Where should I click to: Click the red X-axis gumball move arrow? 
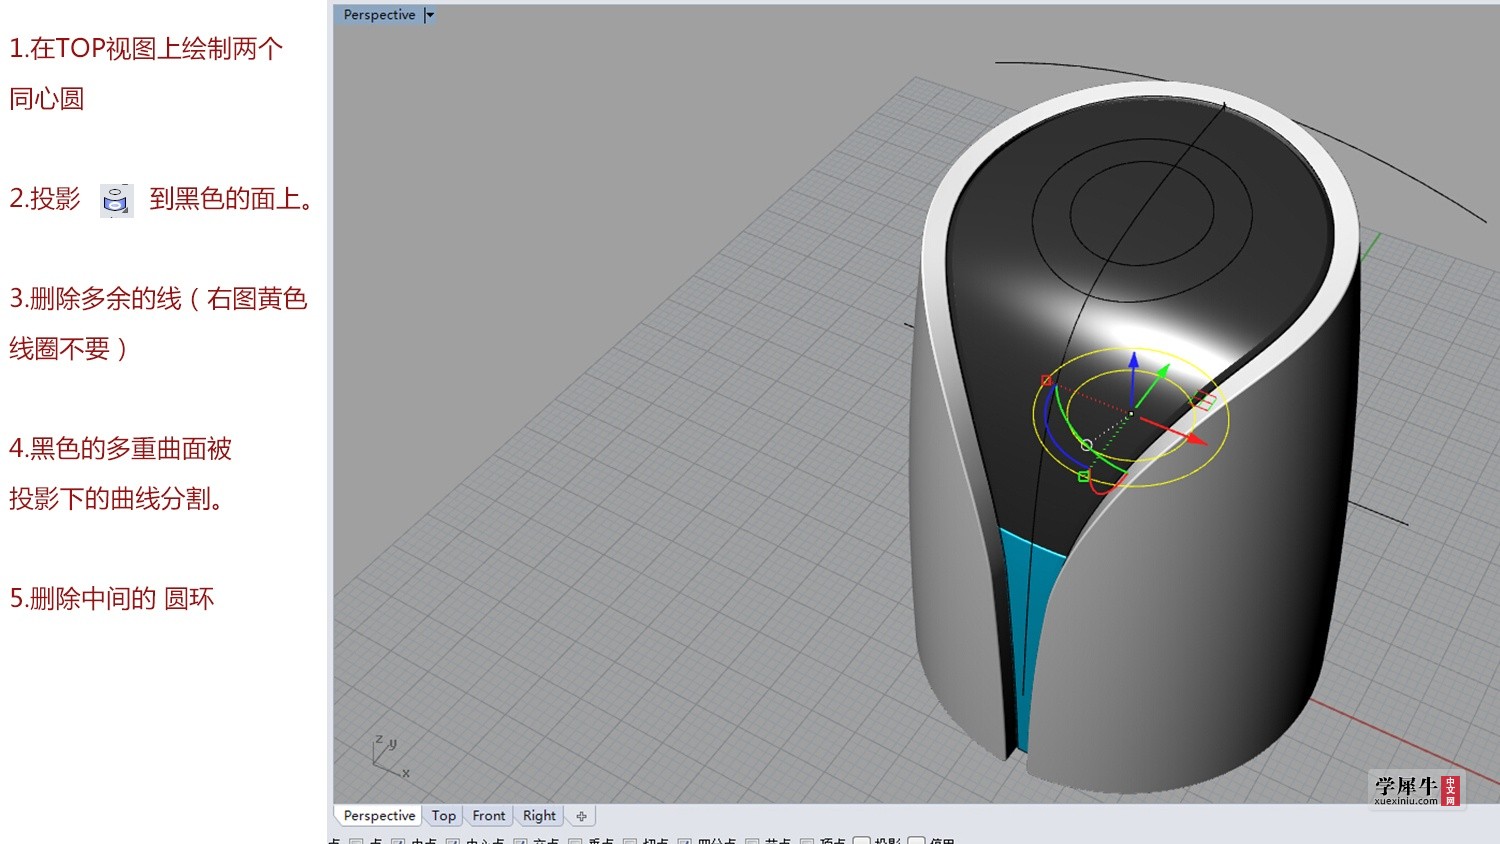pos(1193,438)
